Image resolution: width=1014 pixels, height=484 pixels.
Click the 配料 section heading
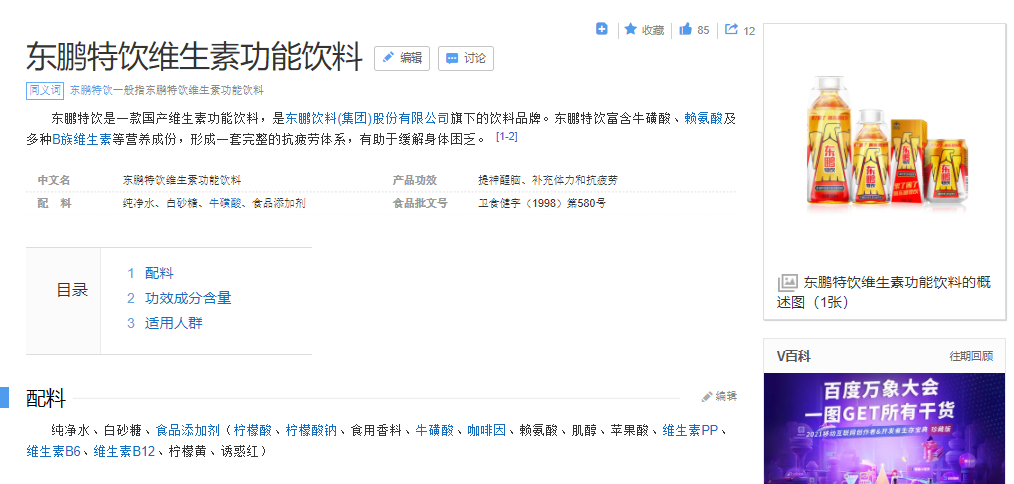point(46,399)
